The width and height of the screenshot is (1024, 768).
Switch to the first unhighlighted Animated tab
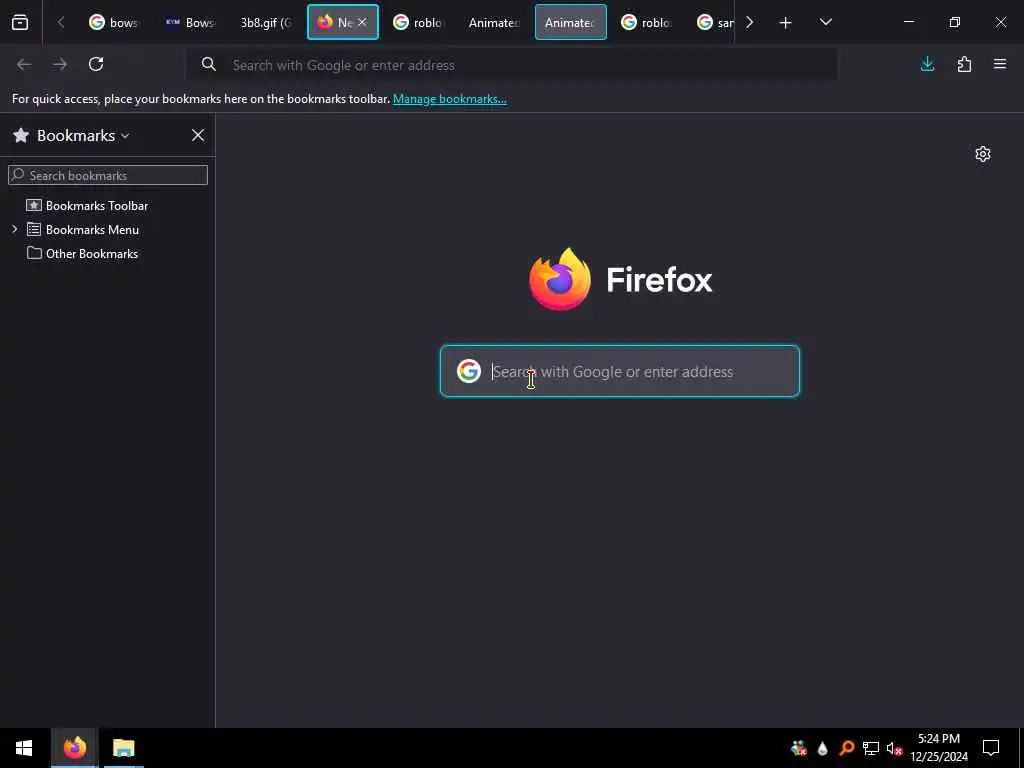494,22
